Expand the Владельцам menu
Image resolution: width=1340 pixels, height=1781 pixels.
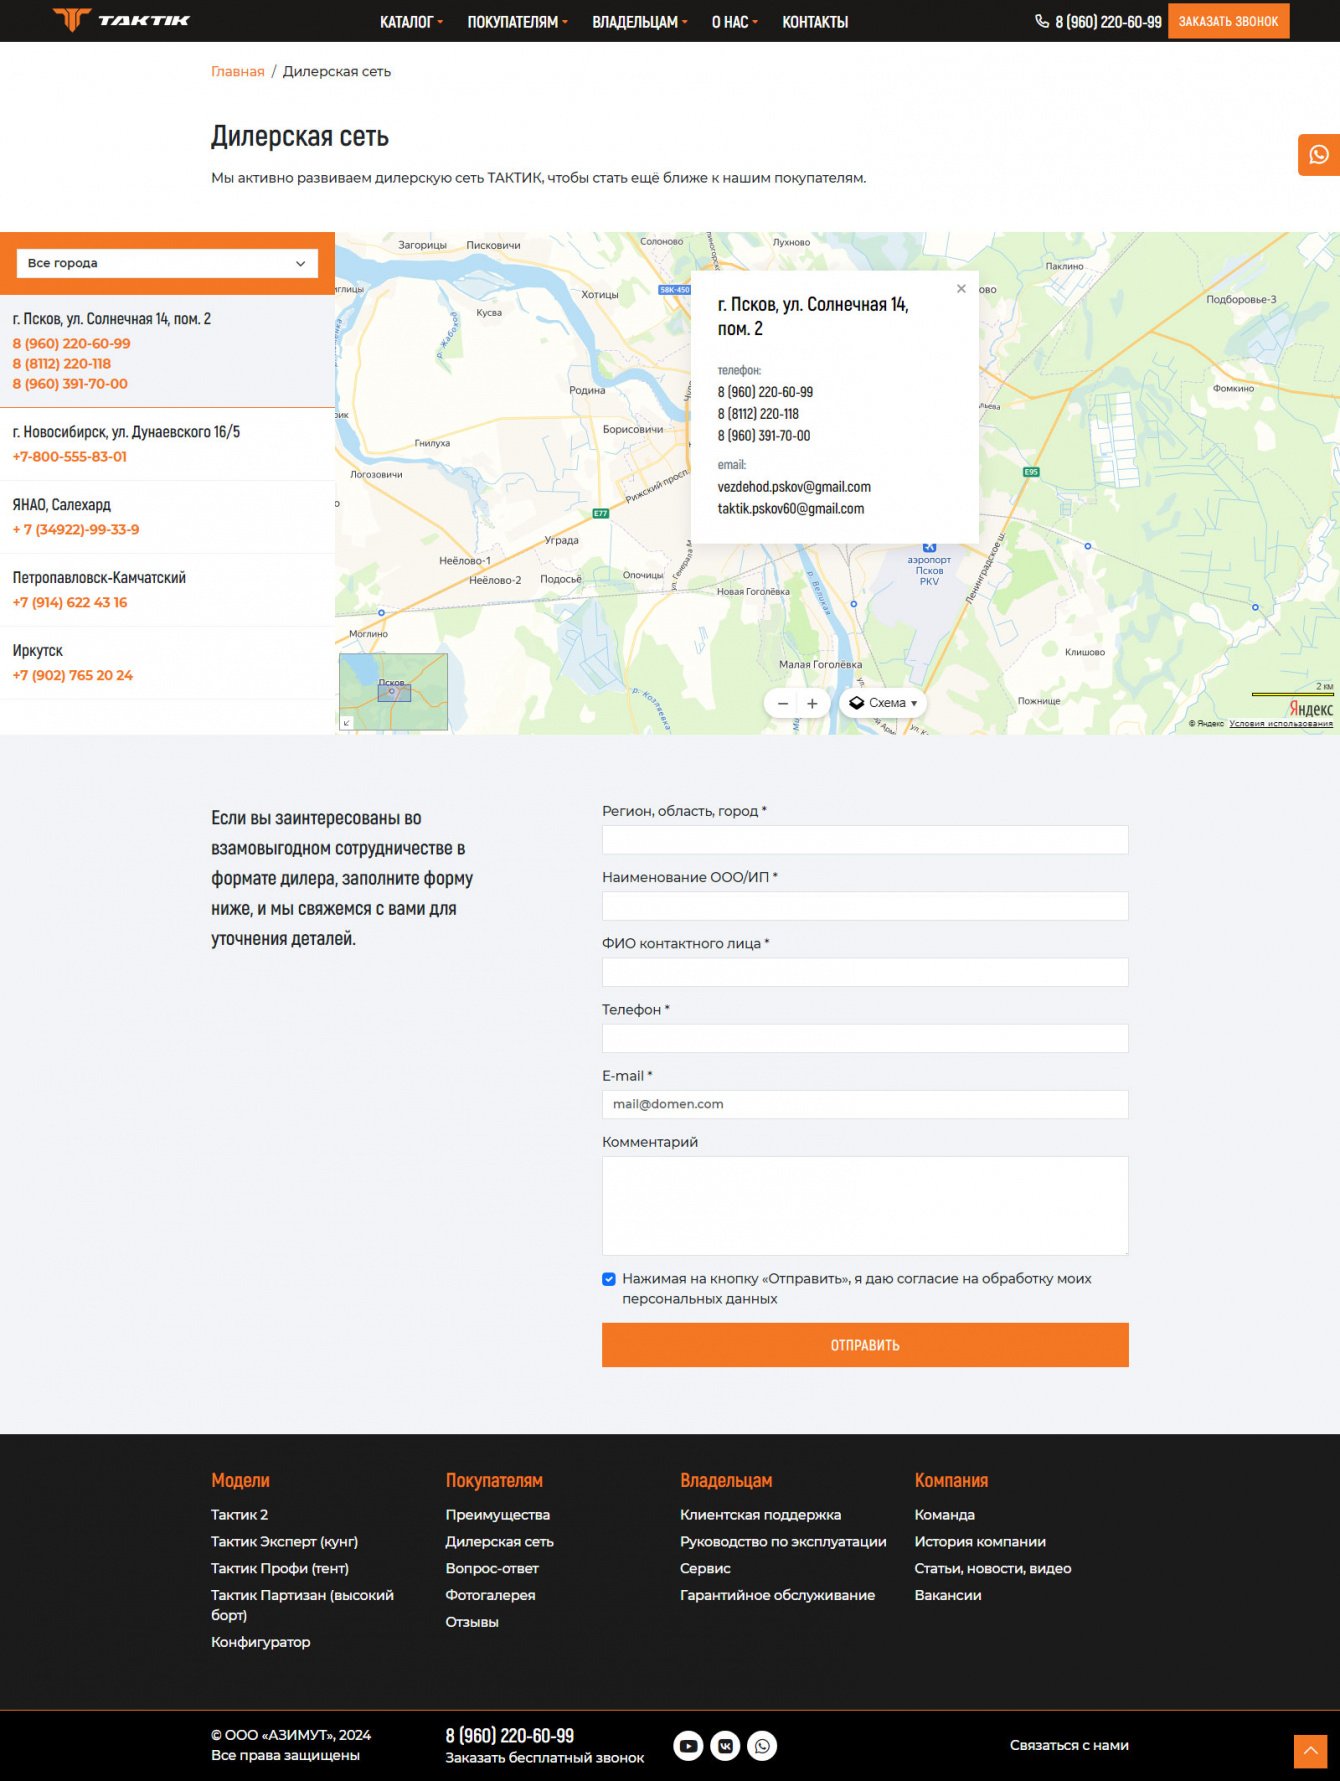639,22
